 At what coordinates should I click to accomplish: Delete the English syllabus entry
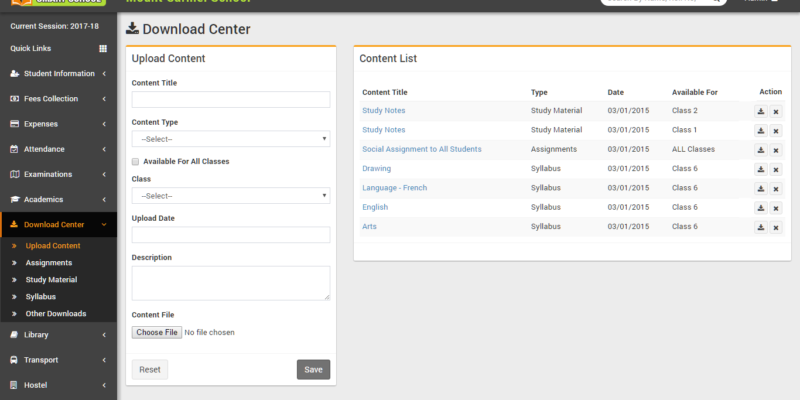coord(776,208)
